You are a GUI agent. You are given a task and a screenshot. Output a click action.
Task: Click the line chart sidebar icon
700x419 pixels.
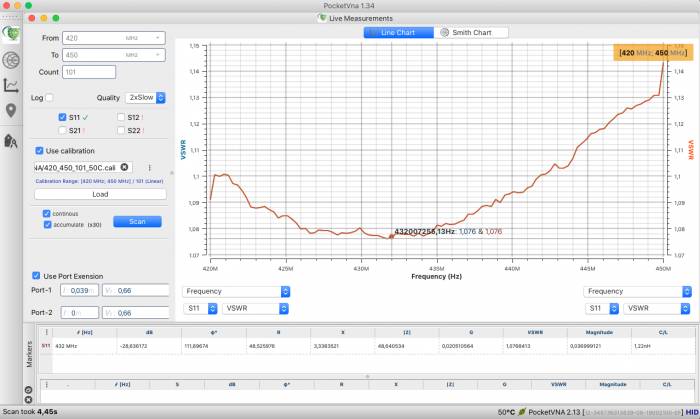[12, 85]
